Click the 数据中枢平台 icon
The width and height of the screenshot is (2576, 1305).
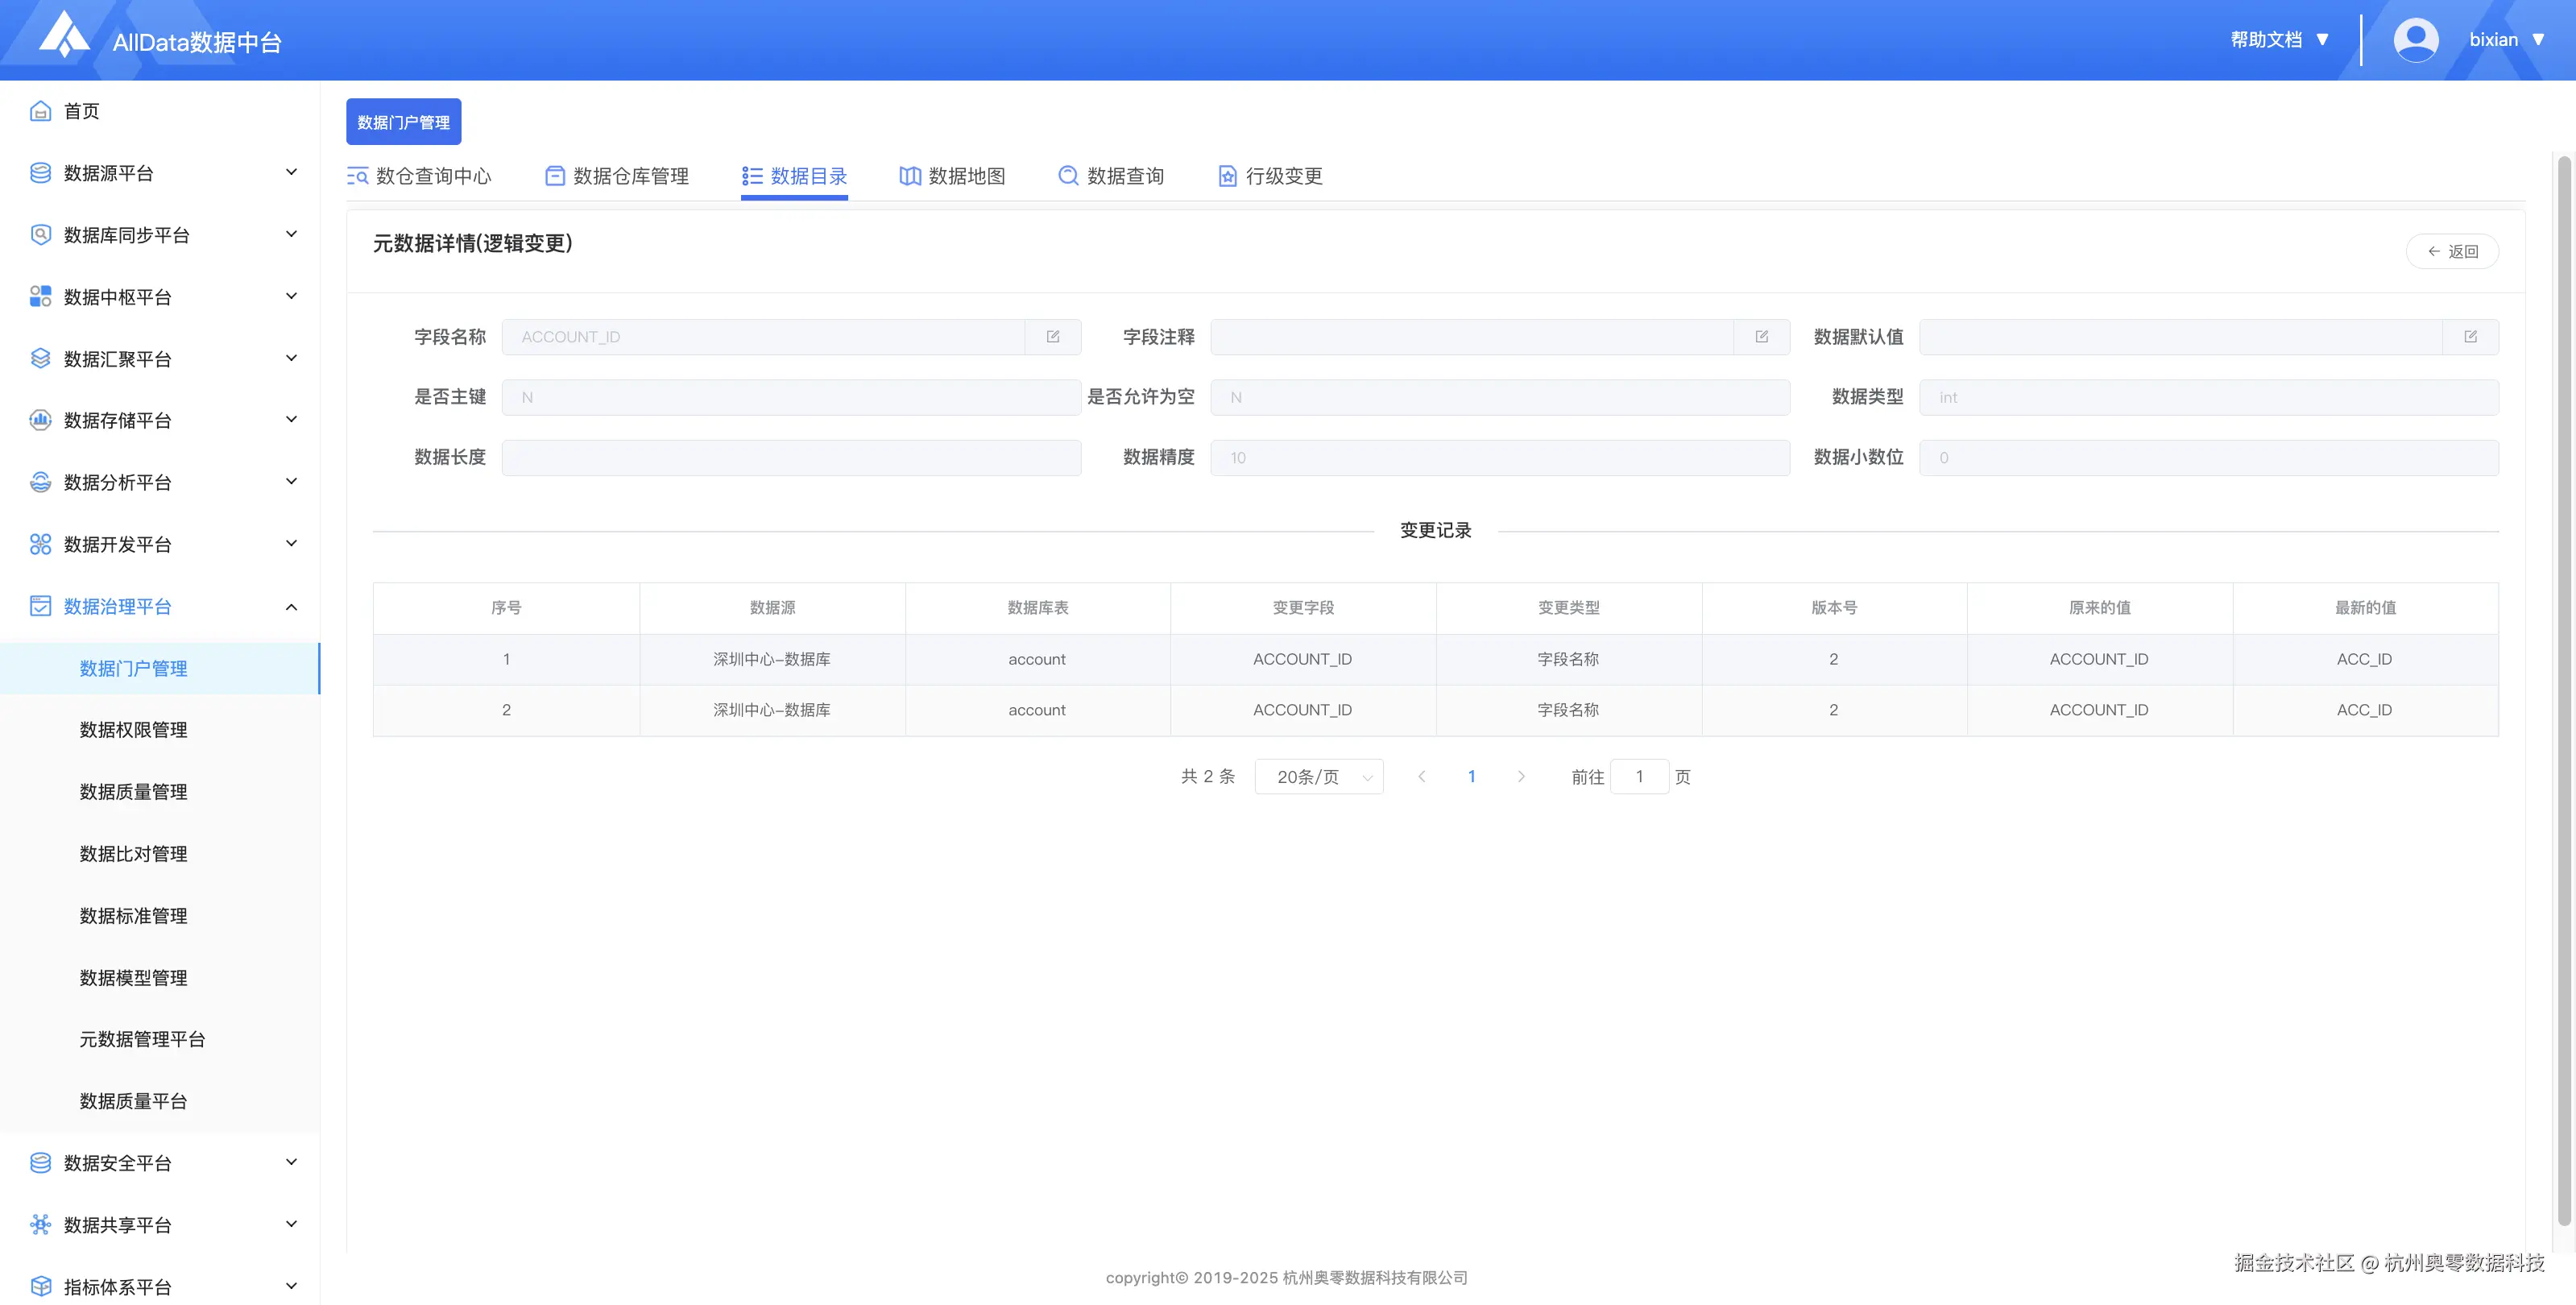click(x=40, y=297)
